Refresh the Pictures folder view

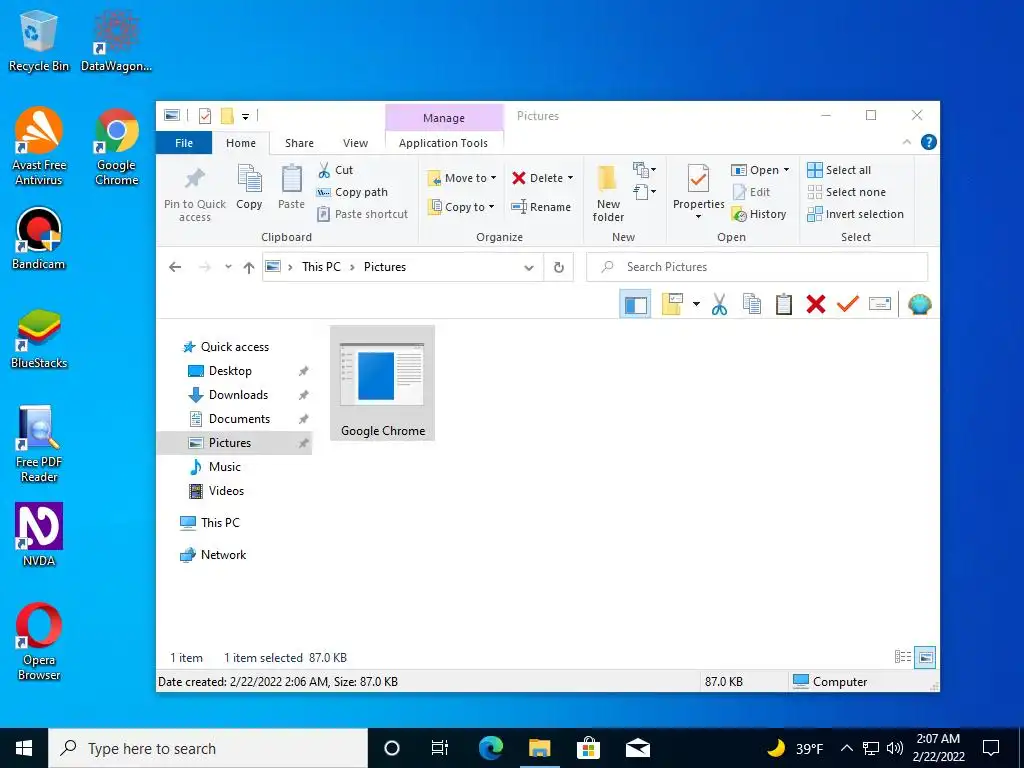(559, 267)
